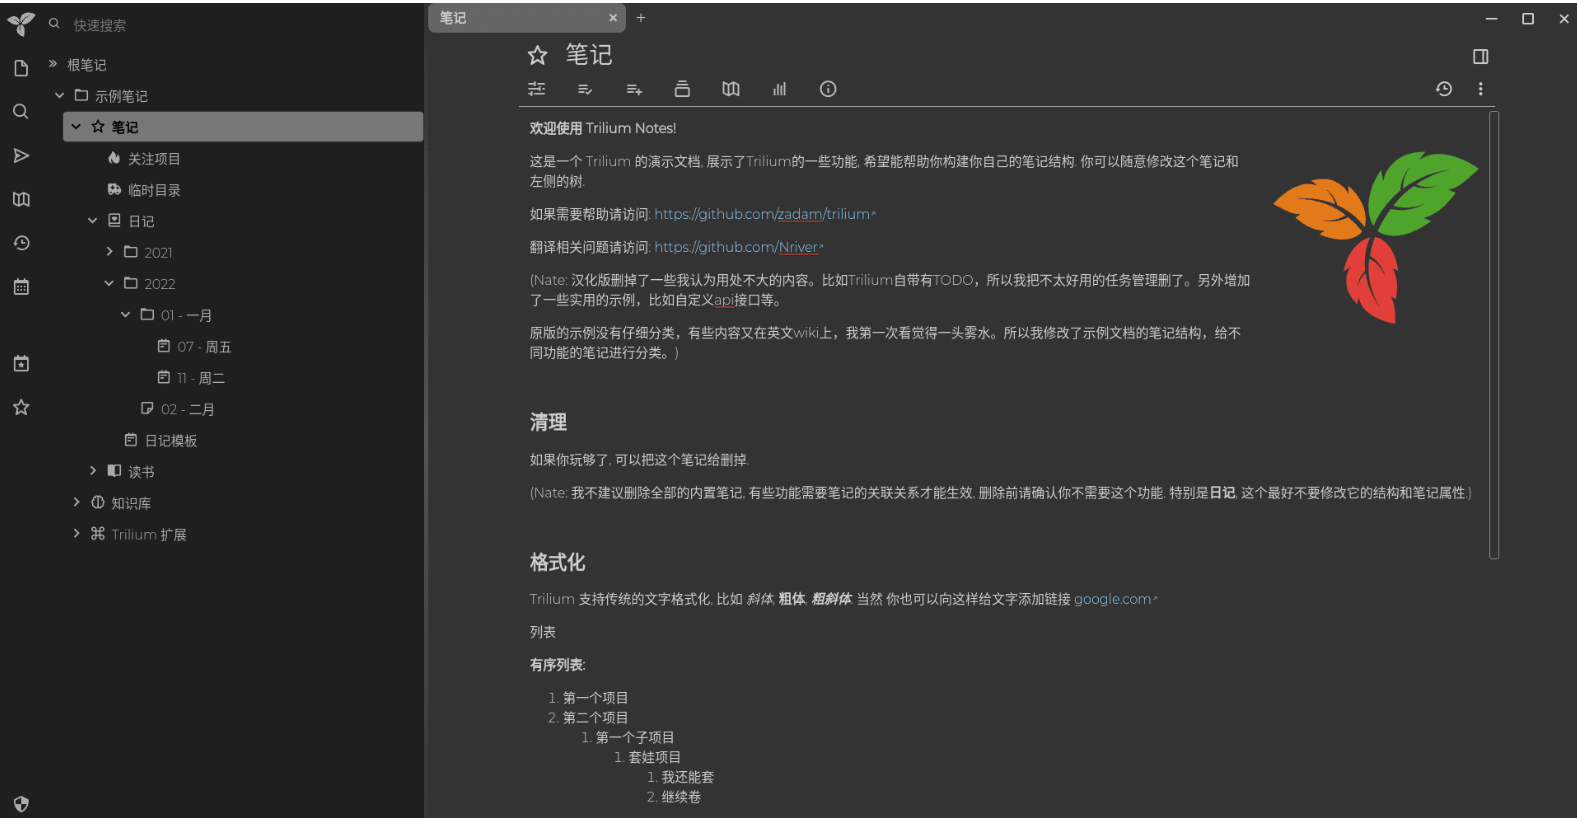Change the note icon beside the title
Viewport: 1577px width, 818px height.
pos(538,55)
